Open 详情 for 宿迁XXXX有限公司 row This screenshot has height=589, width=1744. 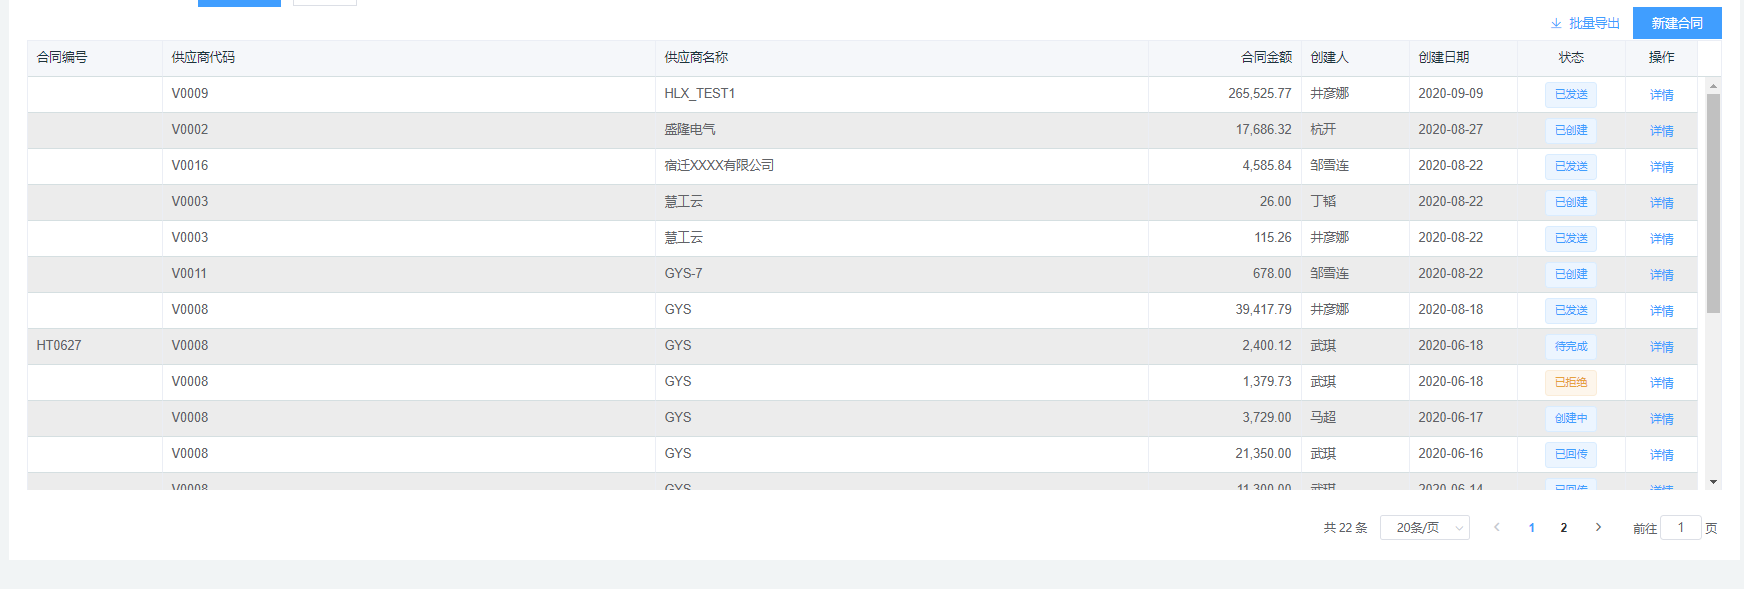point(1661,167)
